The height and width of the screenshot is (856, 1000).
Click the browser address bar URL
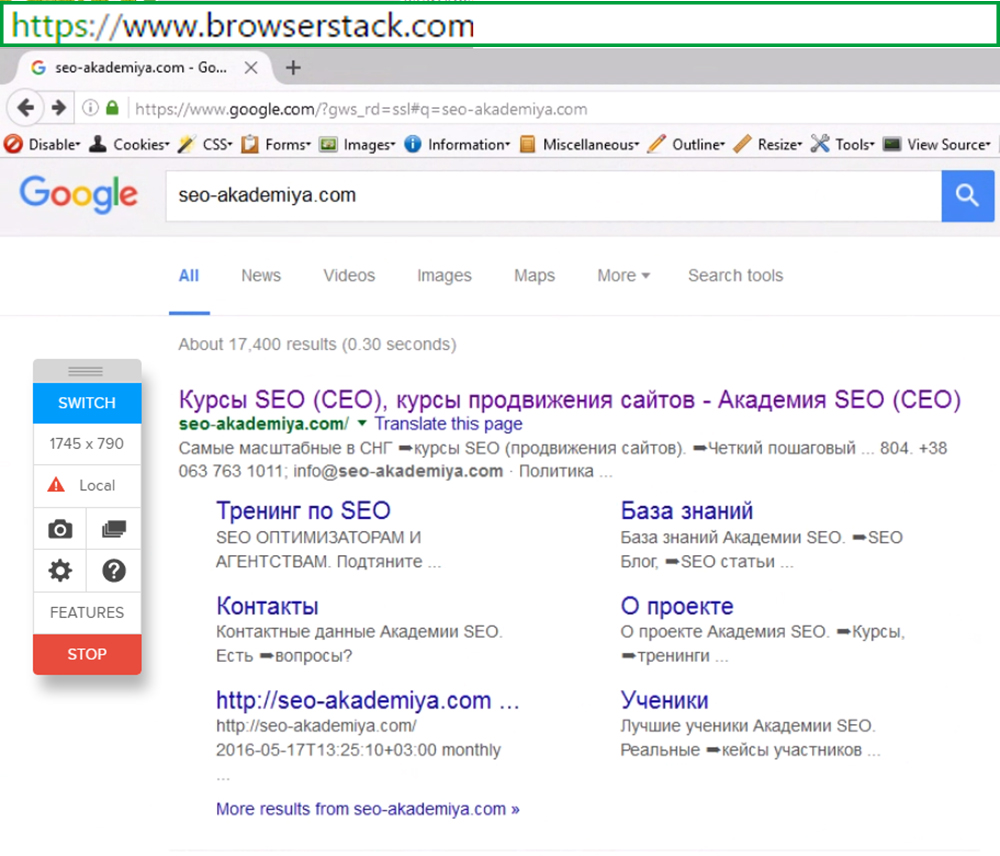tap(361, 109)
